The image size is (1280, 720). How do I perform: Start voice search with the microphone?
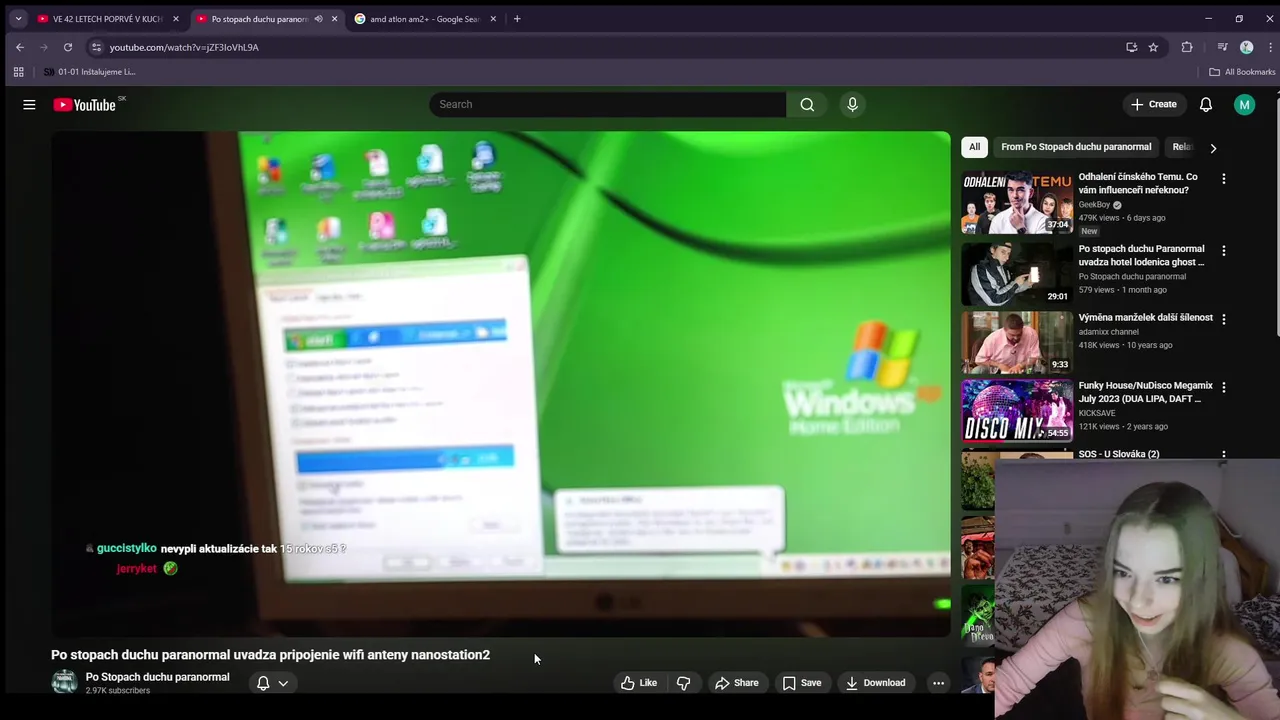[852, 104]
